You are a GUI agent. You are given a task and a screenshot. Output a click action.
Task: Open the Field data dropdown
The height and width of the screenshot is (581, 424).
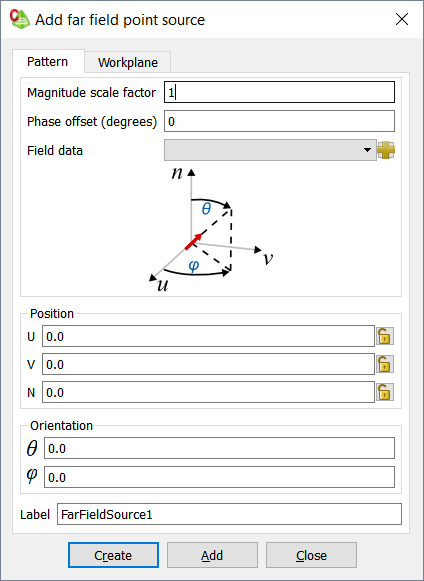coord(270,150)
